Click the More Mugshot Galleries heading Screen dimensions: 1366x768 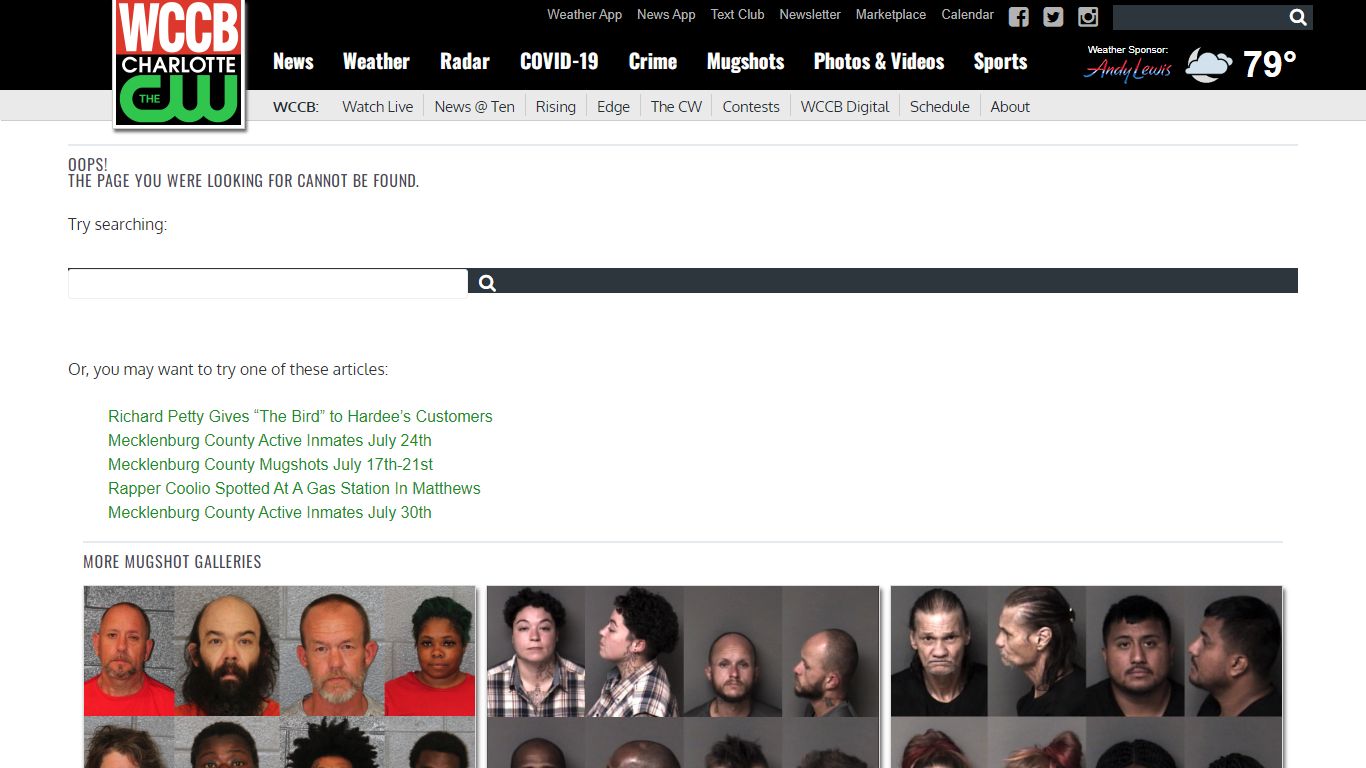(172, 562)
